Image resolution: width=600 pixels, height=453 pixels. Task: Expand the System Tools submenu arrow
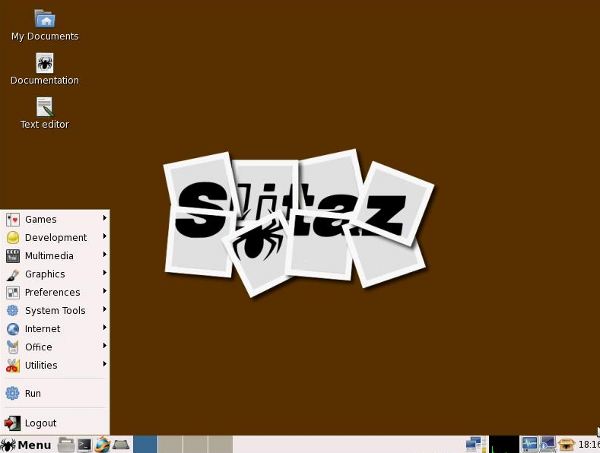coord(104,310)
